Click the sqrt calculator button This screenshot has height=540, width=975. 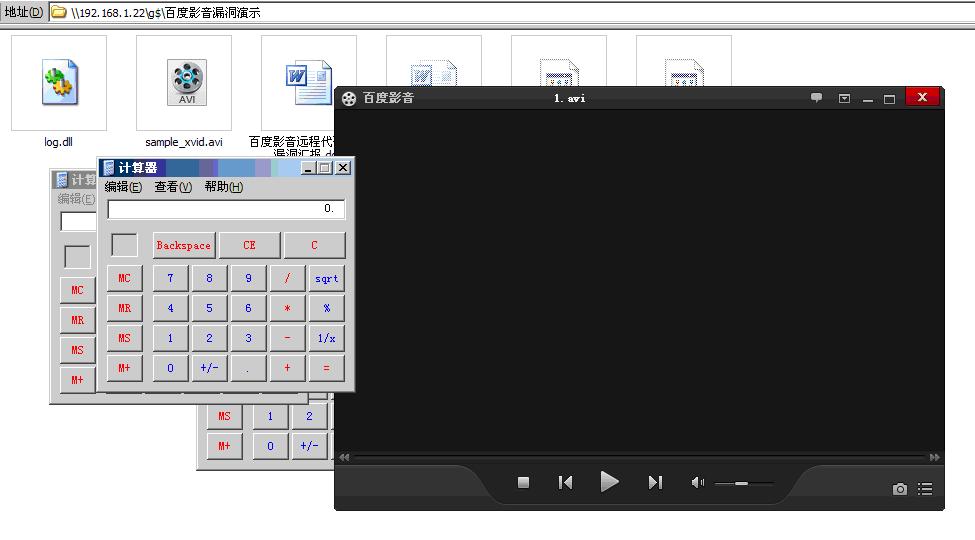point(326,278)
